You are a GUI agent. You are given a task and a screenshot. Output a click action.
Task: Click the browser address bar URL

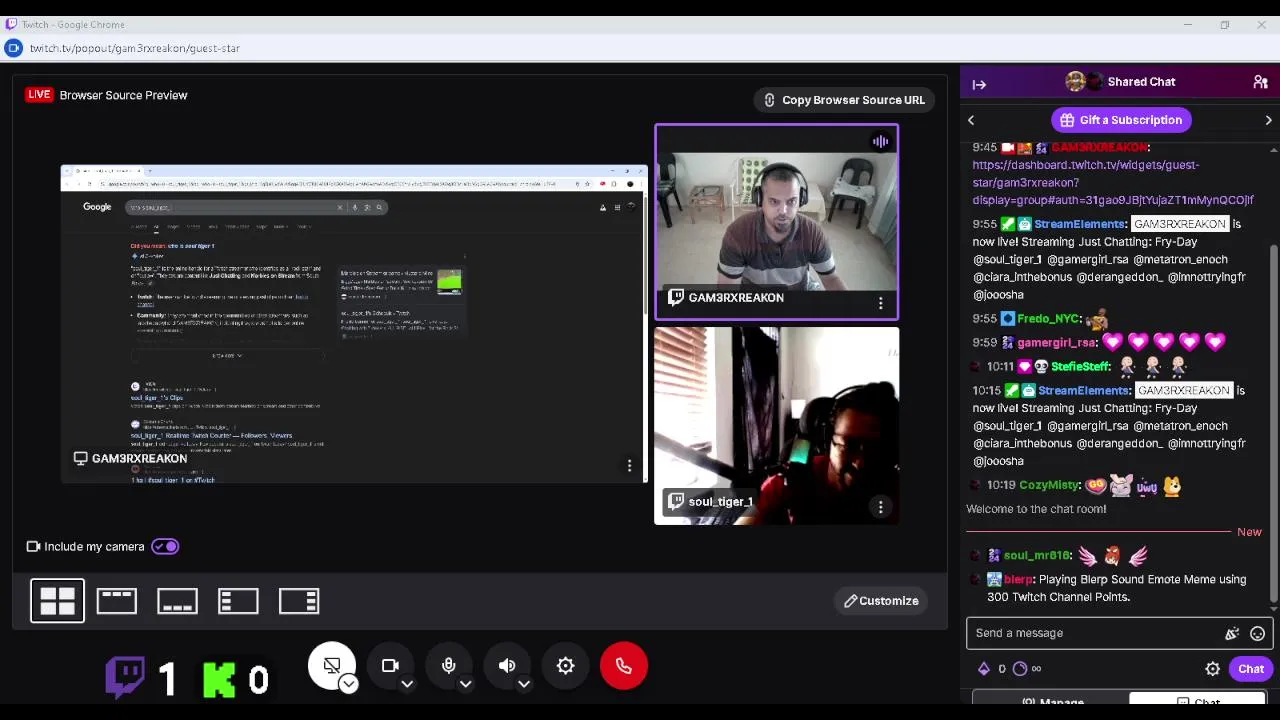pos(135,48)
